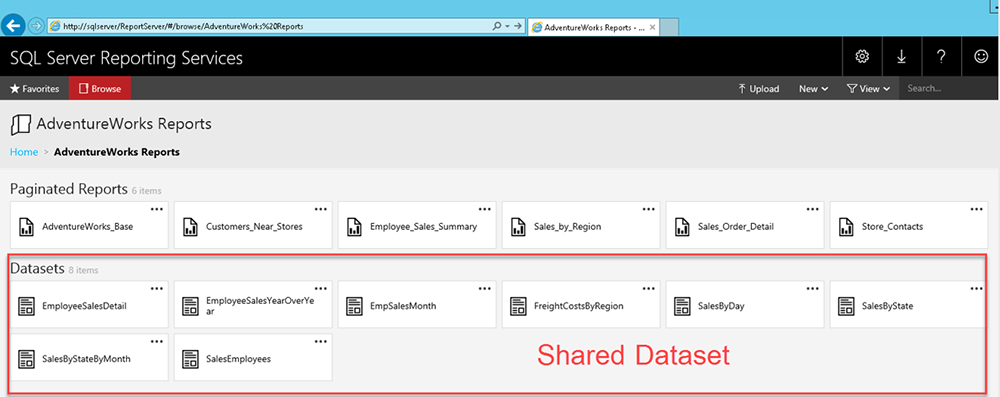Click the Paginated Reports section heading

pos(69,189)
